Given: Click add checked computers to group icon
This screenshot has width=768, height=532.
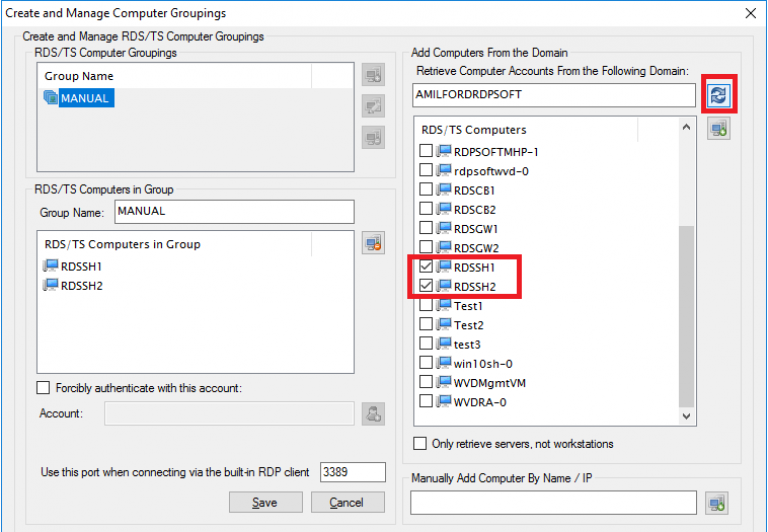Looking at the screenshot, I should coord(719,129).
